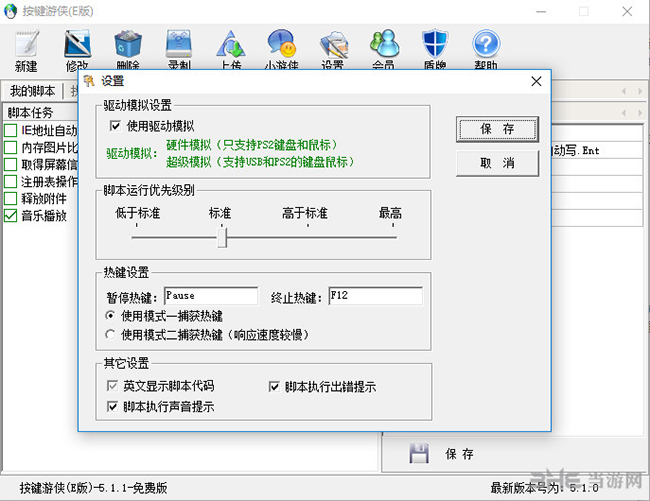Viewport: 650px width, 501px height.
Task: Close the 设置 dialog
Action: click(x=536, y=81)
